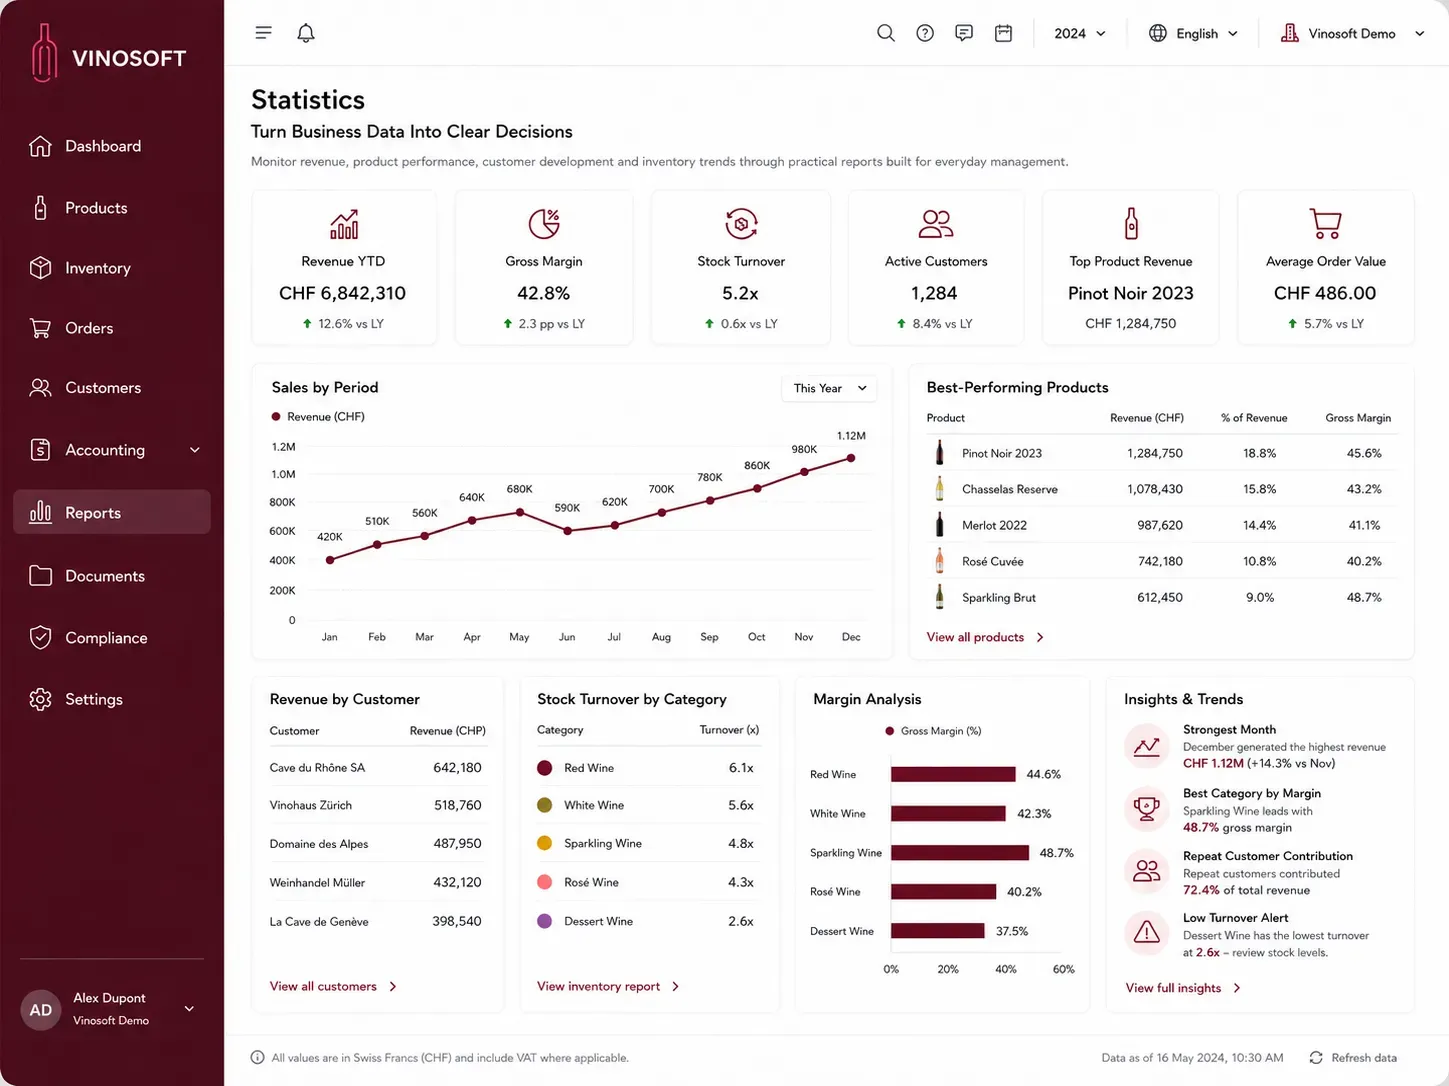
Task: Open Compliance in sidebar
Action: pos(112,638)
